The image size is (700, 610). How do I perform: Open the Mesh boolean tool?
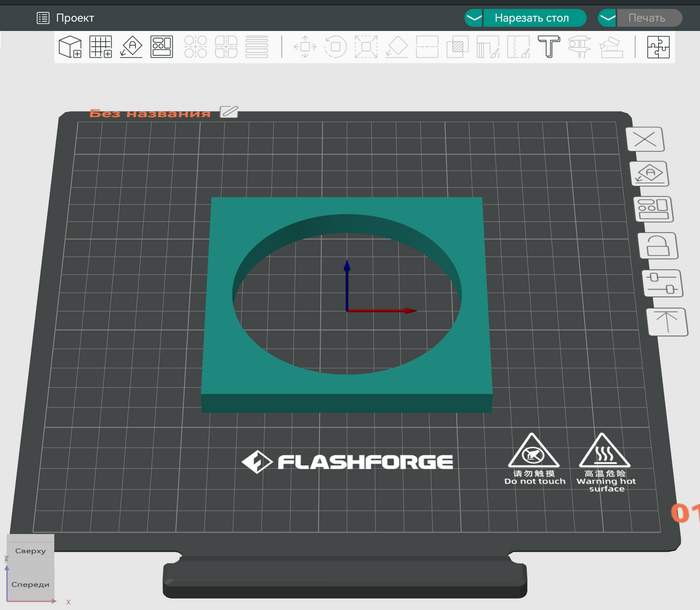point(458,47)
